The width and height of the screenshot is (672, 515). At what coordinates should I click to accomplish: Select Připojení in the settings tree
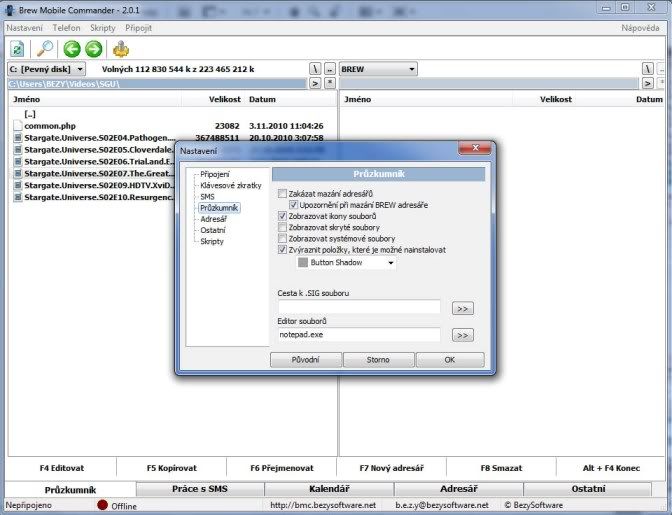(215, 174)
